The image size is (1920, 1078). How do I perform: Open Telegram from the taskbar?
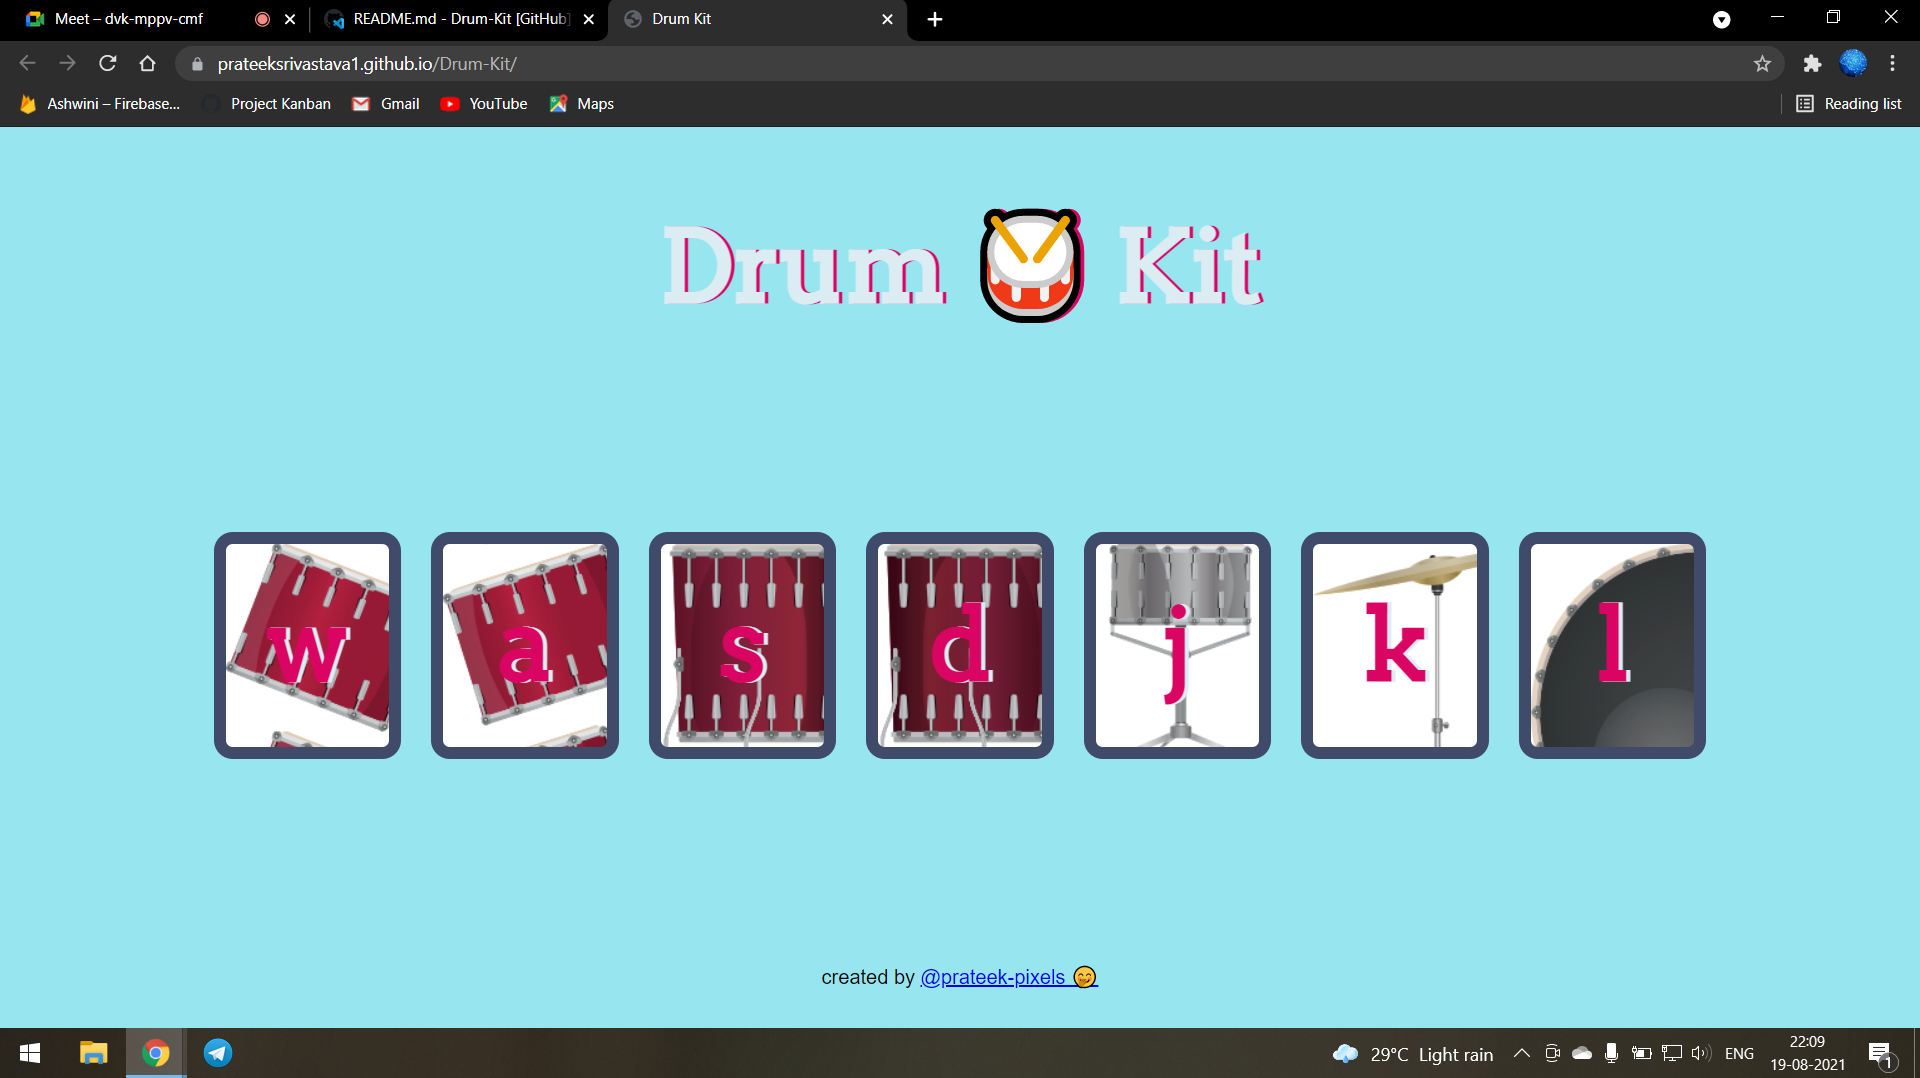click(218, 1053)
